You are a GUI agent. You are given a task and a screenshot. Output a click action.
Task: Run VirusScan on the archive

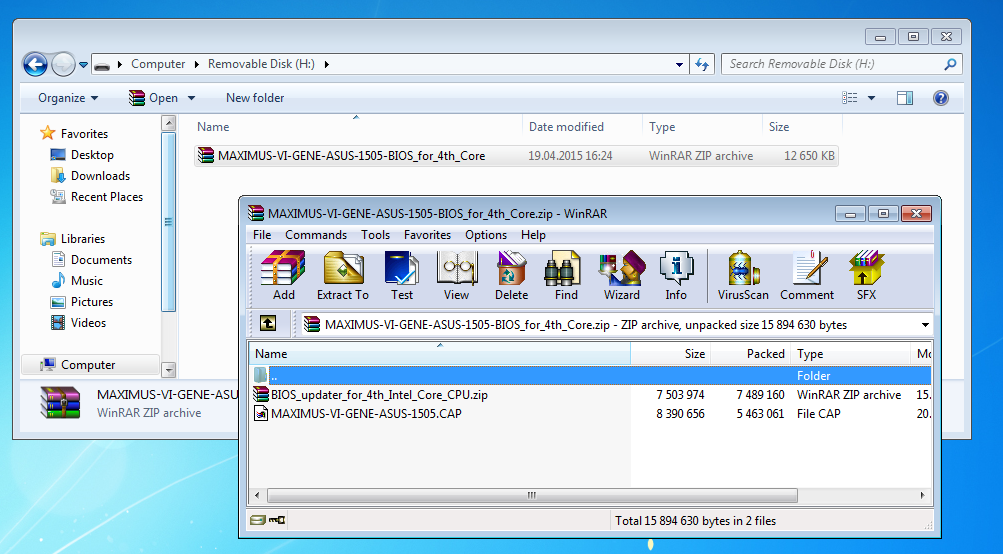(x=743, y=275)
